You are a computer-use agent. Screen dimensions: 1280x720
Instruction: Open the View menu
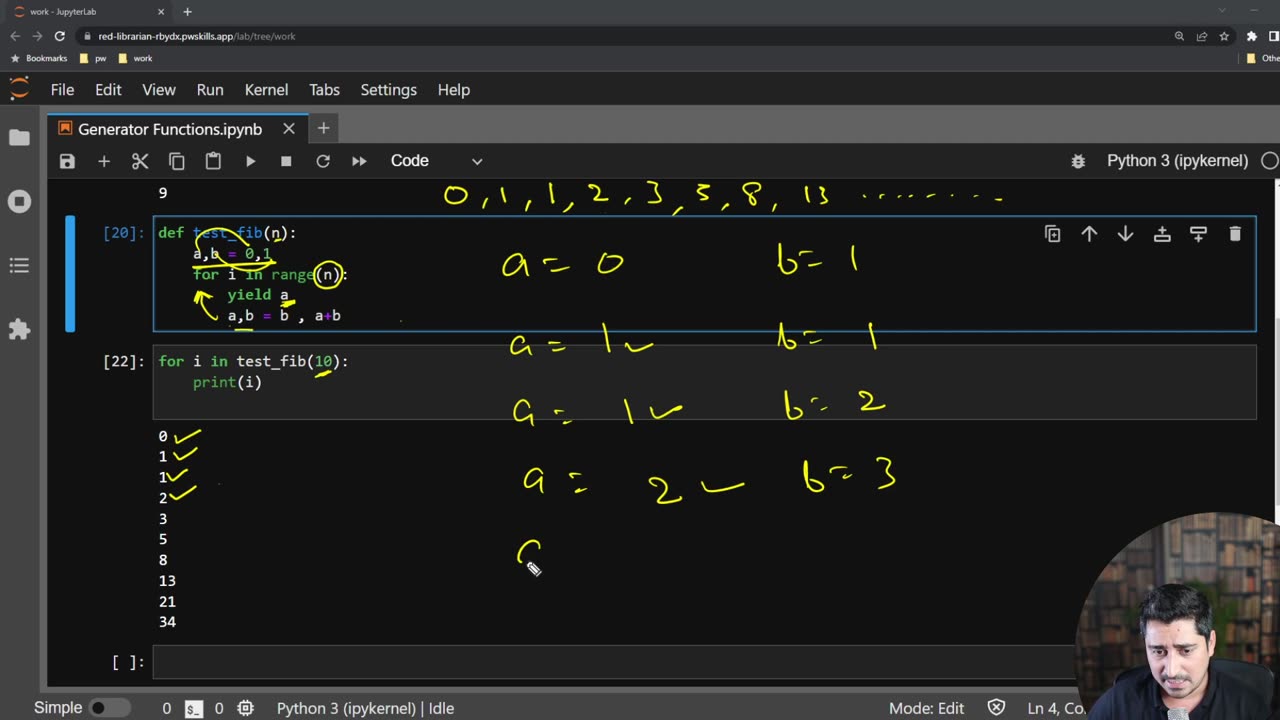(159, 90)
